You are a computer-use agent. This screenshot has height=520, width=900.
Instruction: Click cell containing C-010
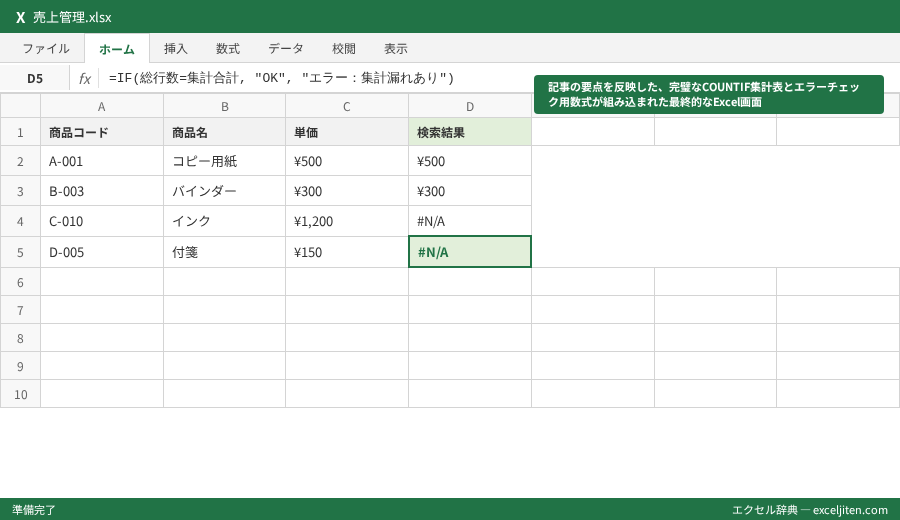coord(102,221)
